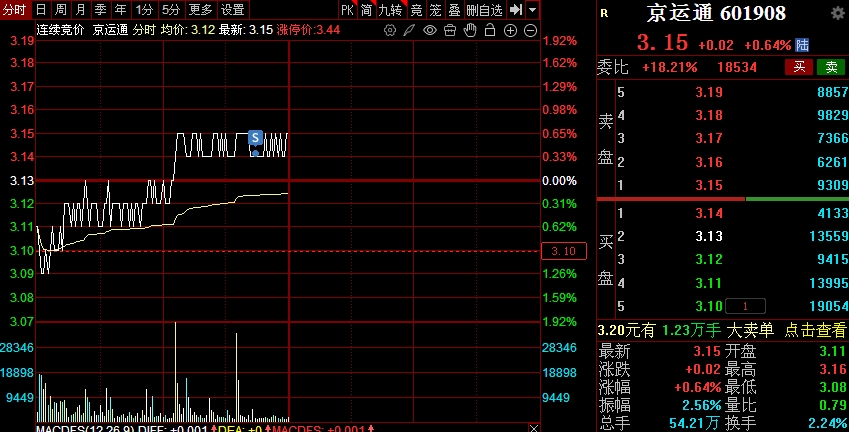This screenshot has height=432, width=849.
Task: Switch to 周 weekly chart tab
Action: click(x=61, y=10)
